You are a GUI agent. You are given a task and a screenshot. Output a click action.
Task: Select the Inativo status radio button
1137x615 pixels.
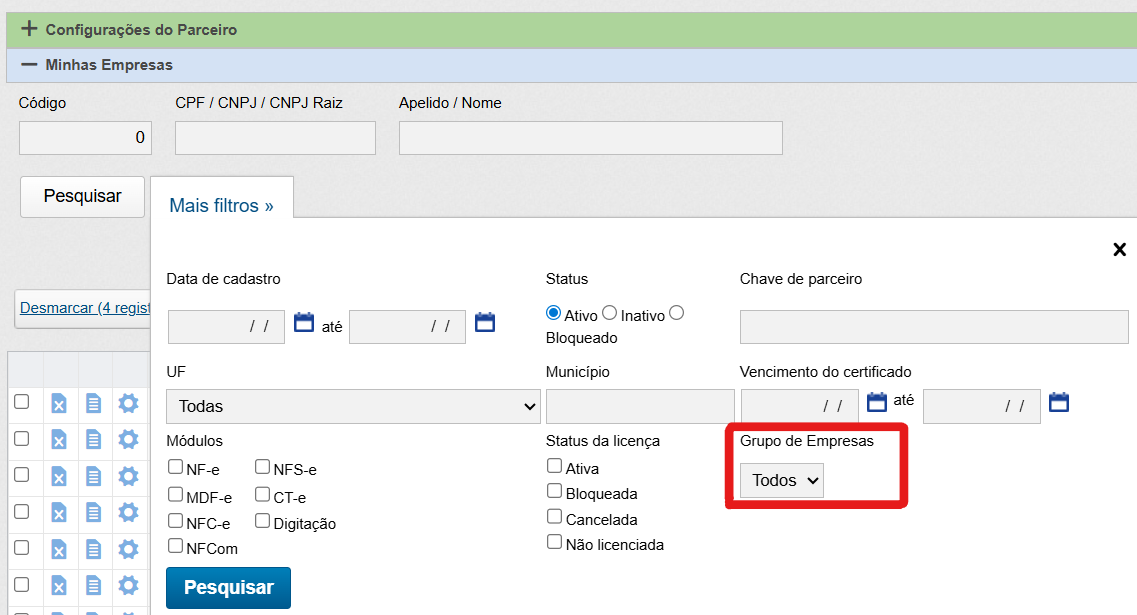[x=610, y=313]
